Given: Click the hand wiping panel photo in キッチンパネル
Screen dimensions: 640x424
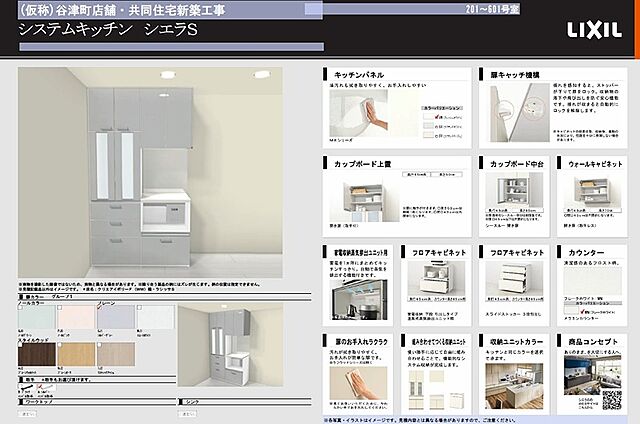Looking at the screenshot, I should coord(359,113).
